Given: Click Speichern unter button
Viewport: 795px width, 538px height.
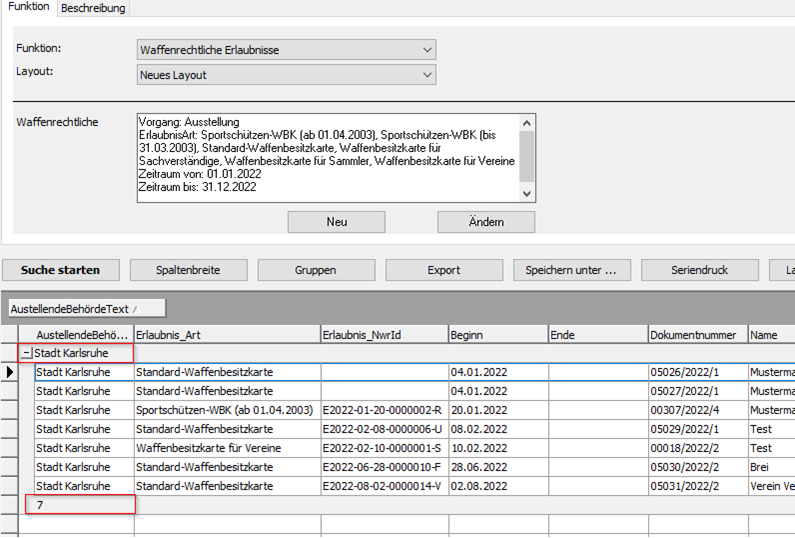Looking at the screenshot, I should [x=571, y=270].
